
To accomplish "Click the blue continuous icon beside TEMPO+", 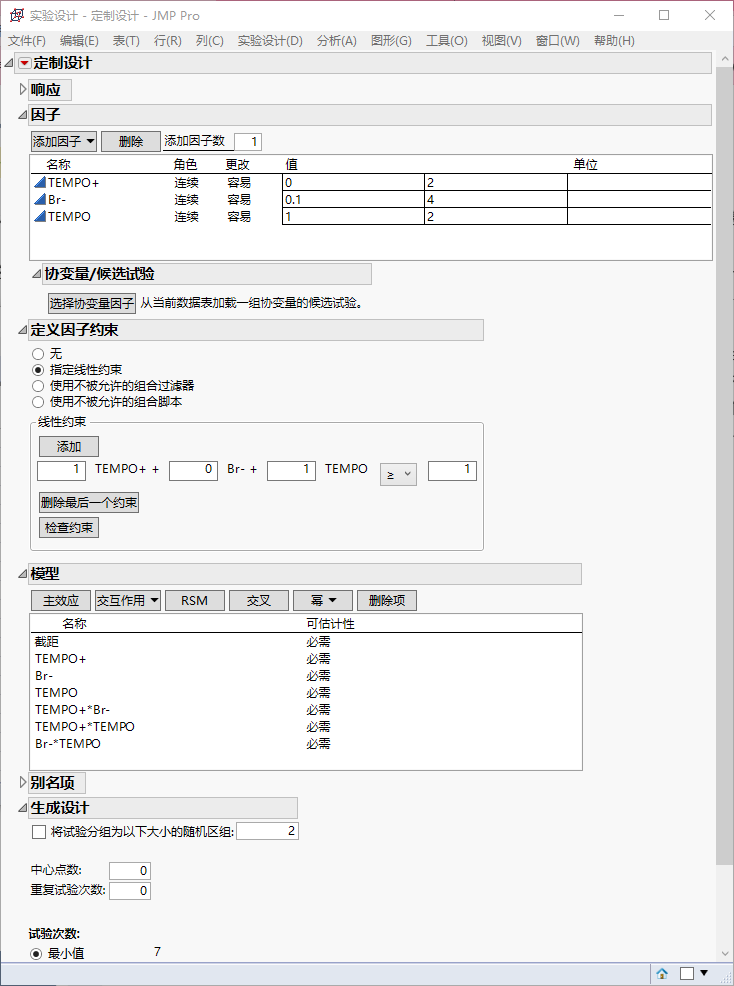I will 40,183.
